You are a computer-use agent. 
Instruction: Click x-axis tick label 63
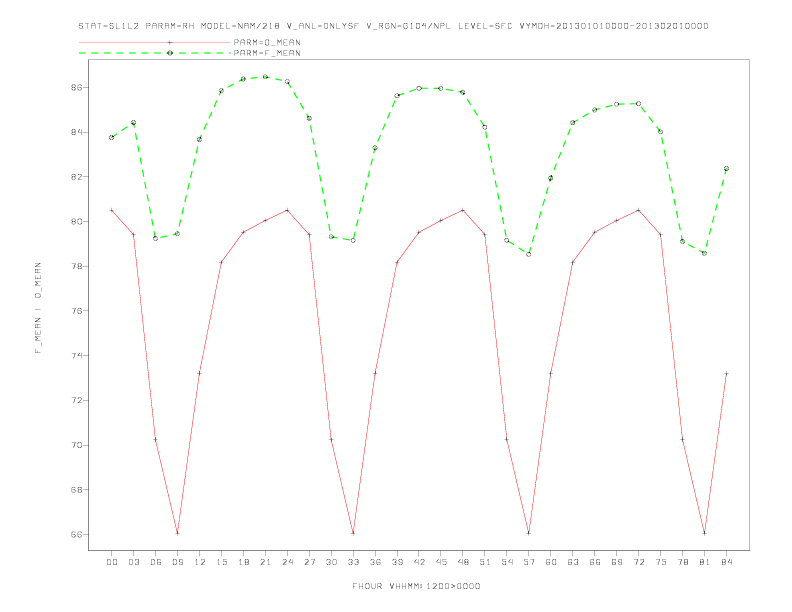(x=573, y=562)
